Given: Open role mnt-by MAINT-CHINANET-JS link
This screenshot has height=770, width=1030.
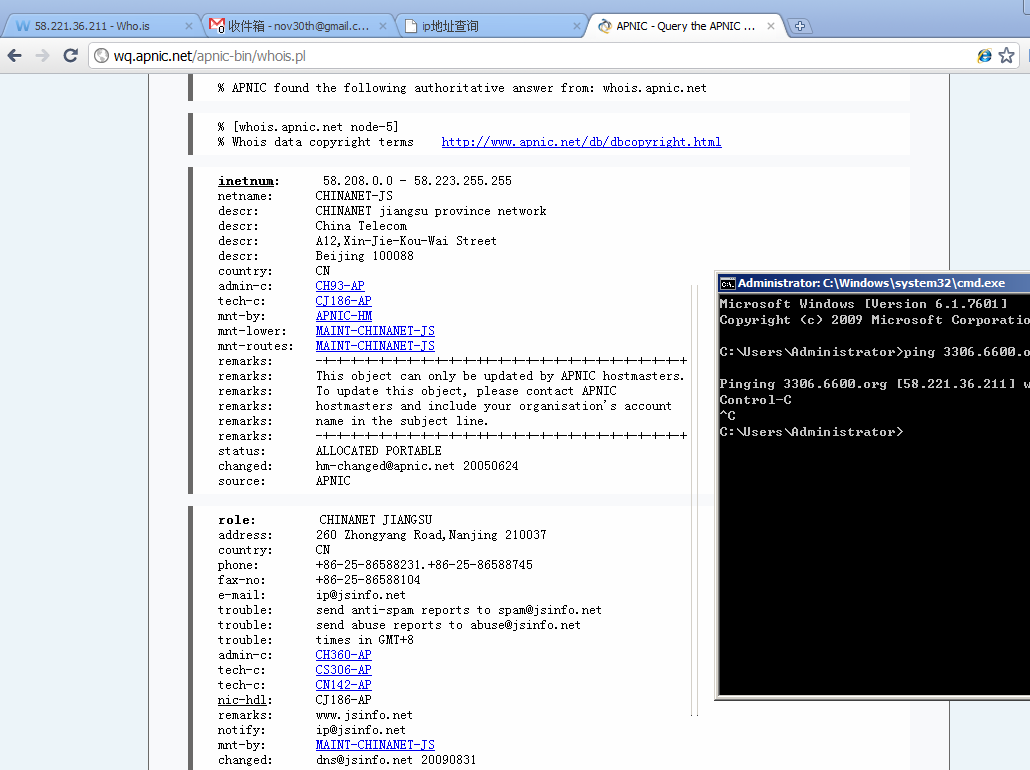Looking at the screenshot, I should (x=375, y=745).
